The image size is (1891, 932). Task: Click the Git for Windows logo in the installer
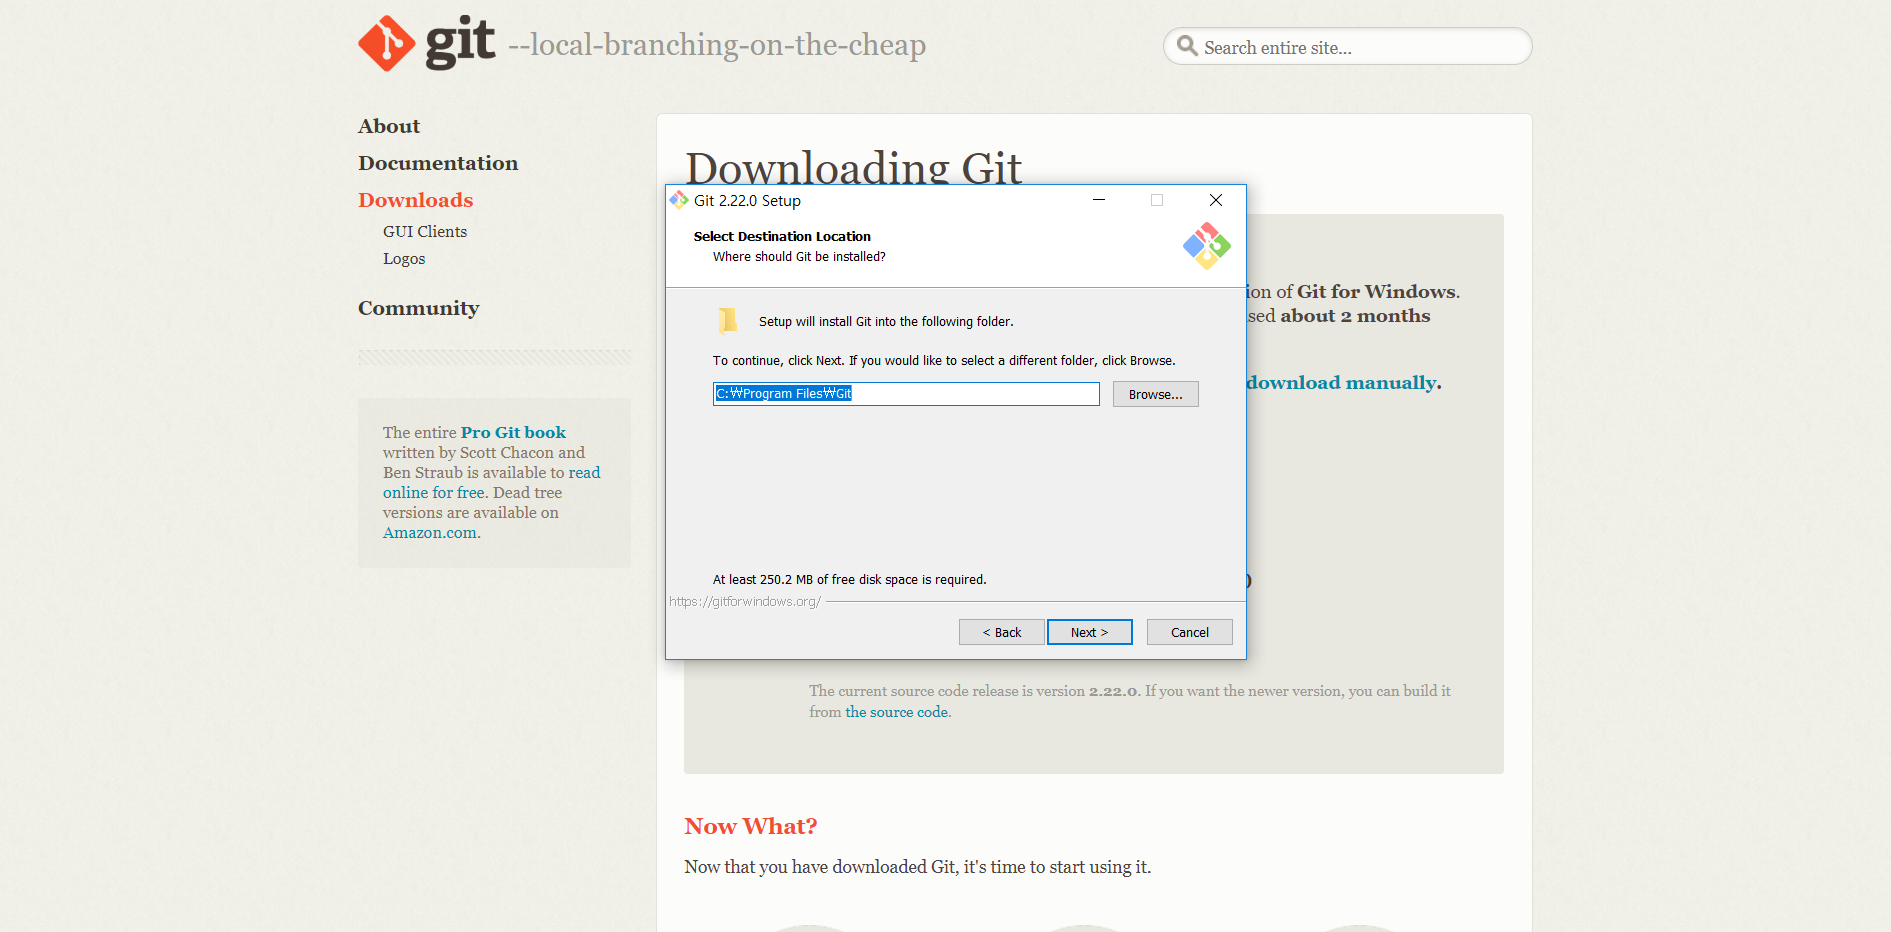click(1206, 245)
